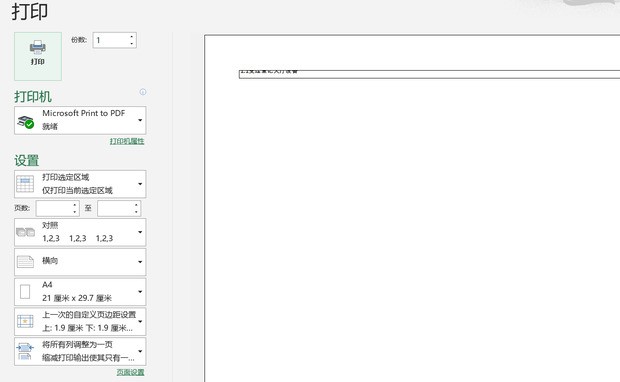This screenshot has width=620, height=382.
Task: Open the custom margins 上一次的自定义页边距设置 dropdown
Action: (x=80, y=321)
